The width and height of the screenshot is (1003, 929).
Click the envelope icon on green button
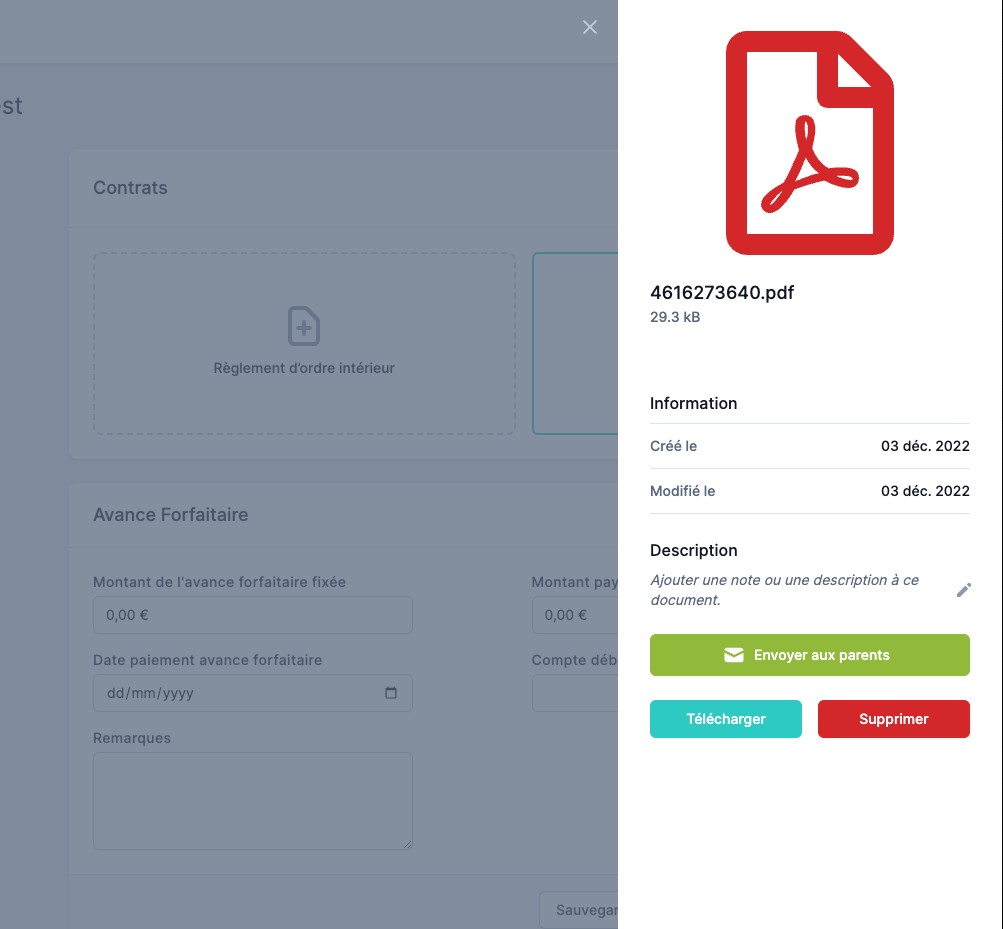[734, 655]
